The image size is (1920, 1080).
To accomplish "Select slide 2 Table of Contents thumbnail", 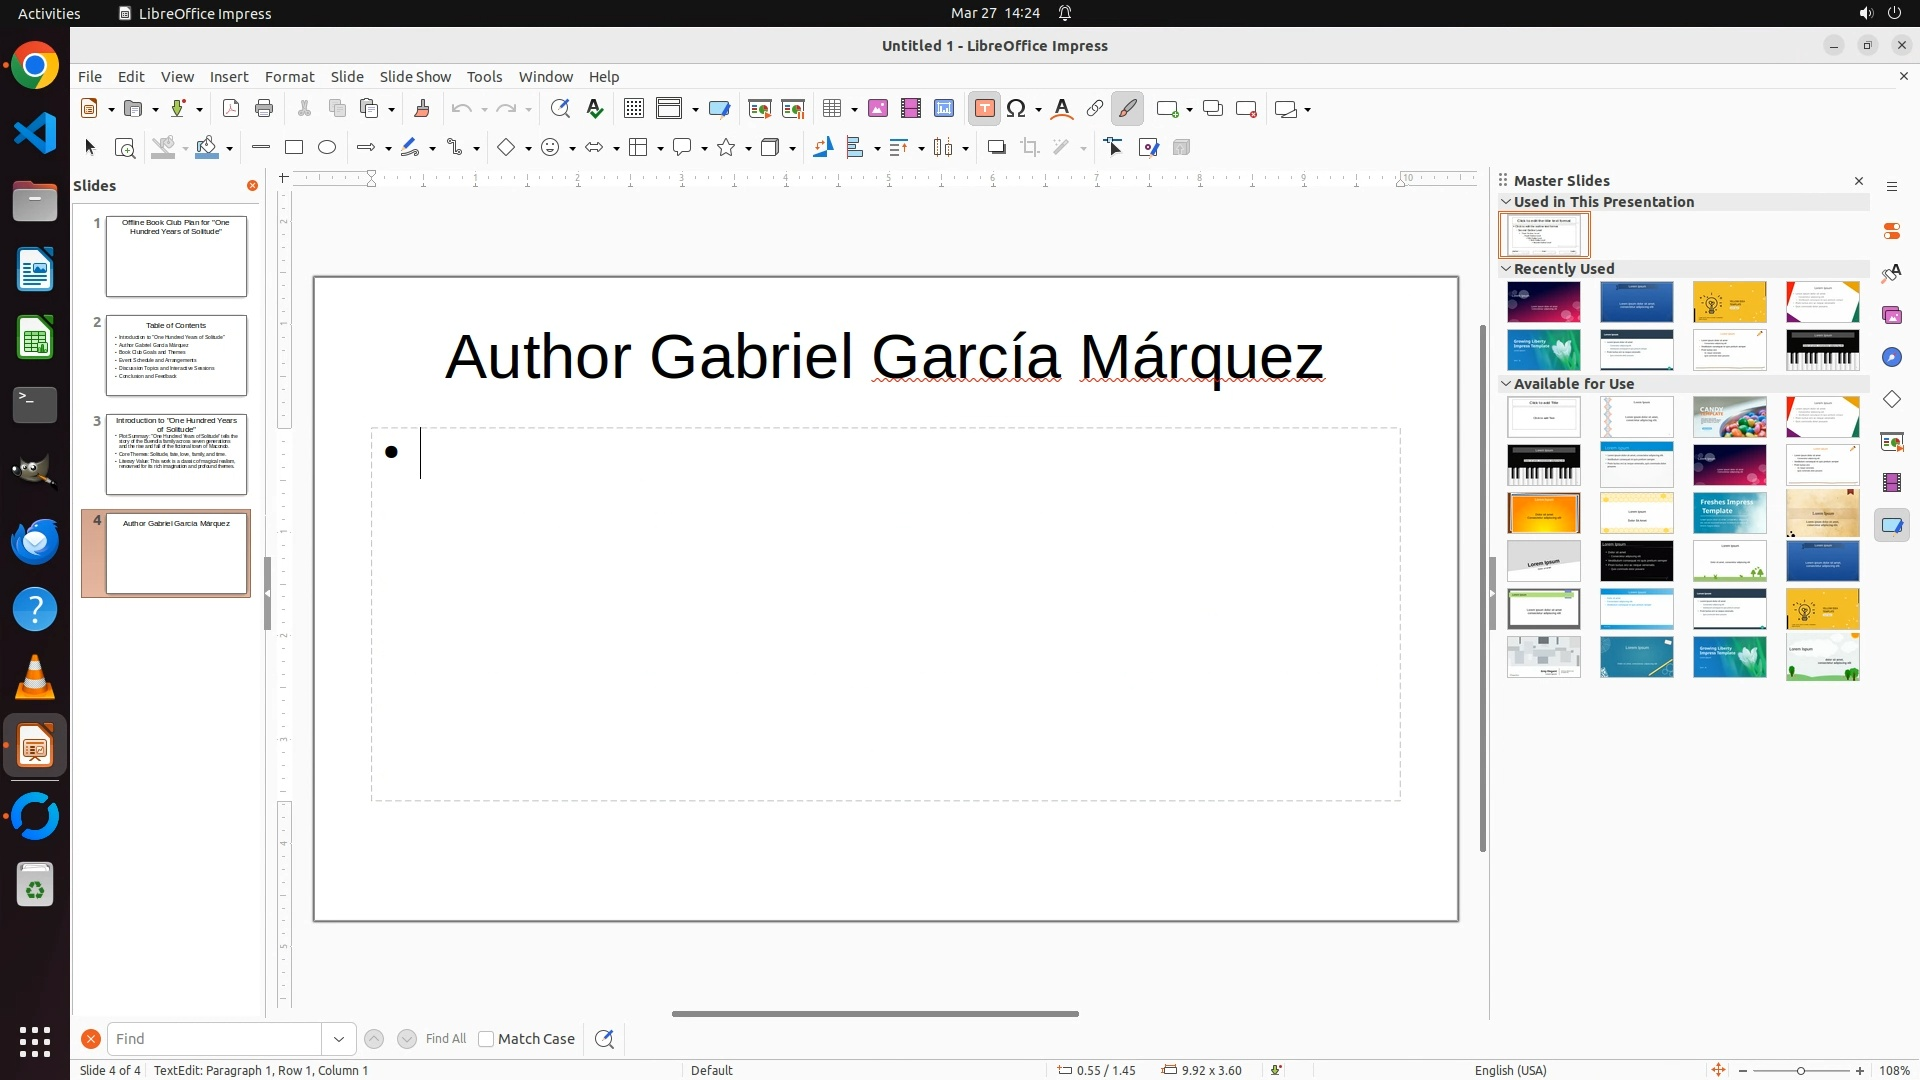I will point(176,355).
